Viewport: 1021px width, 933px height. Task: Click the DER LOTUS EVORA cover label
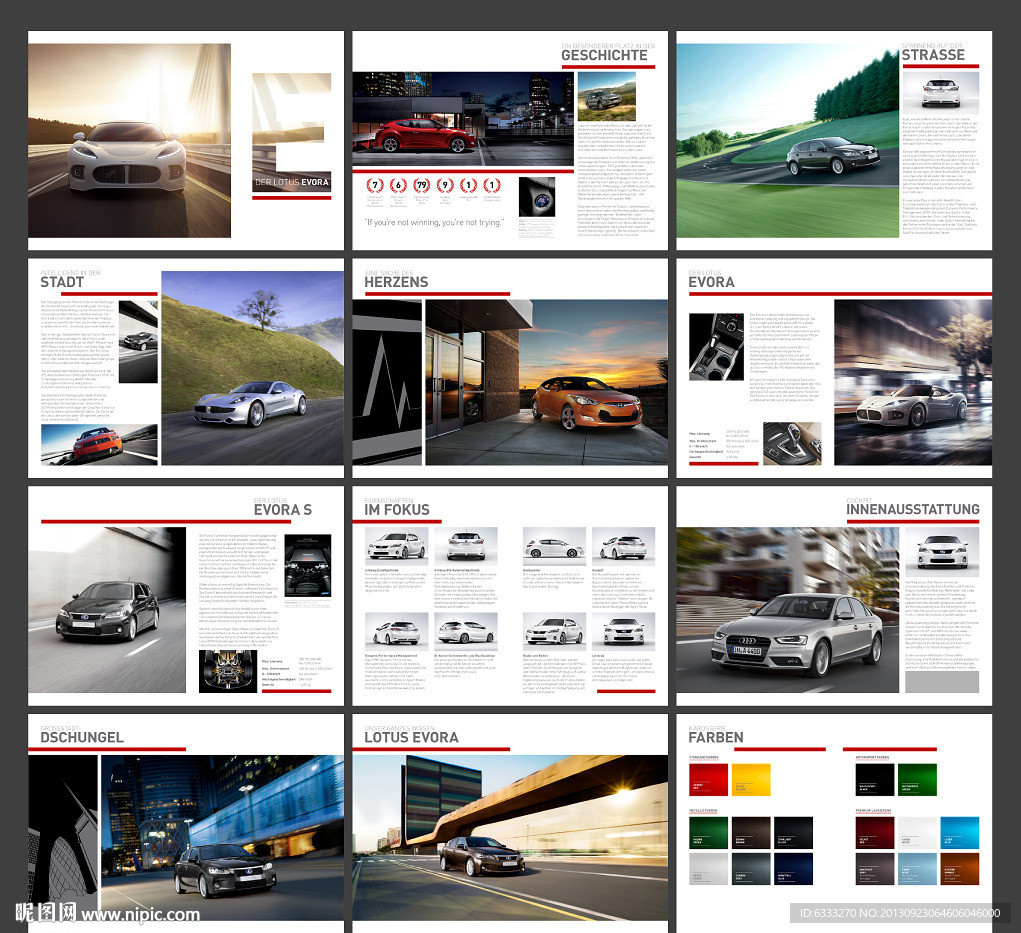point(292,182)
